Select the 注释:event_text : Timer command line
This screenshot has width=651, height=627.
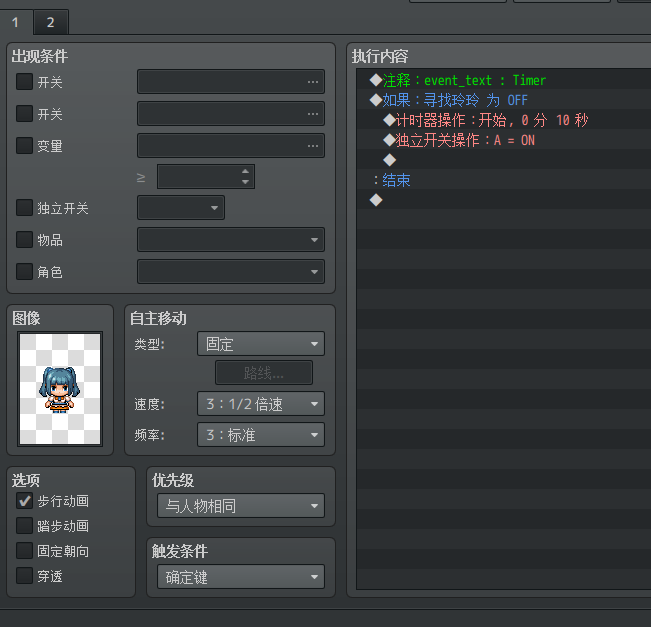click(x=504, y=80)
